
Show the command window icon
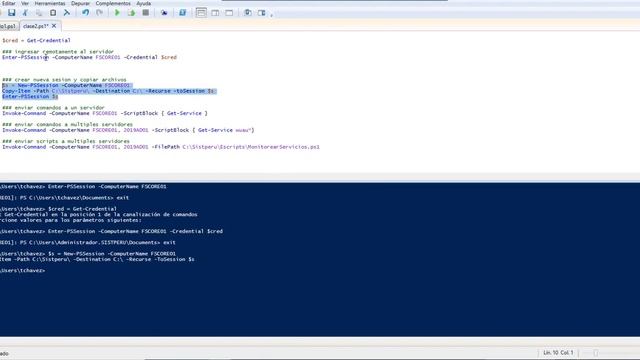pyautogui.click(x=247, y=13)
